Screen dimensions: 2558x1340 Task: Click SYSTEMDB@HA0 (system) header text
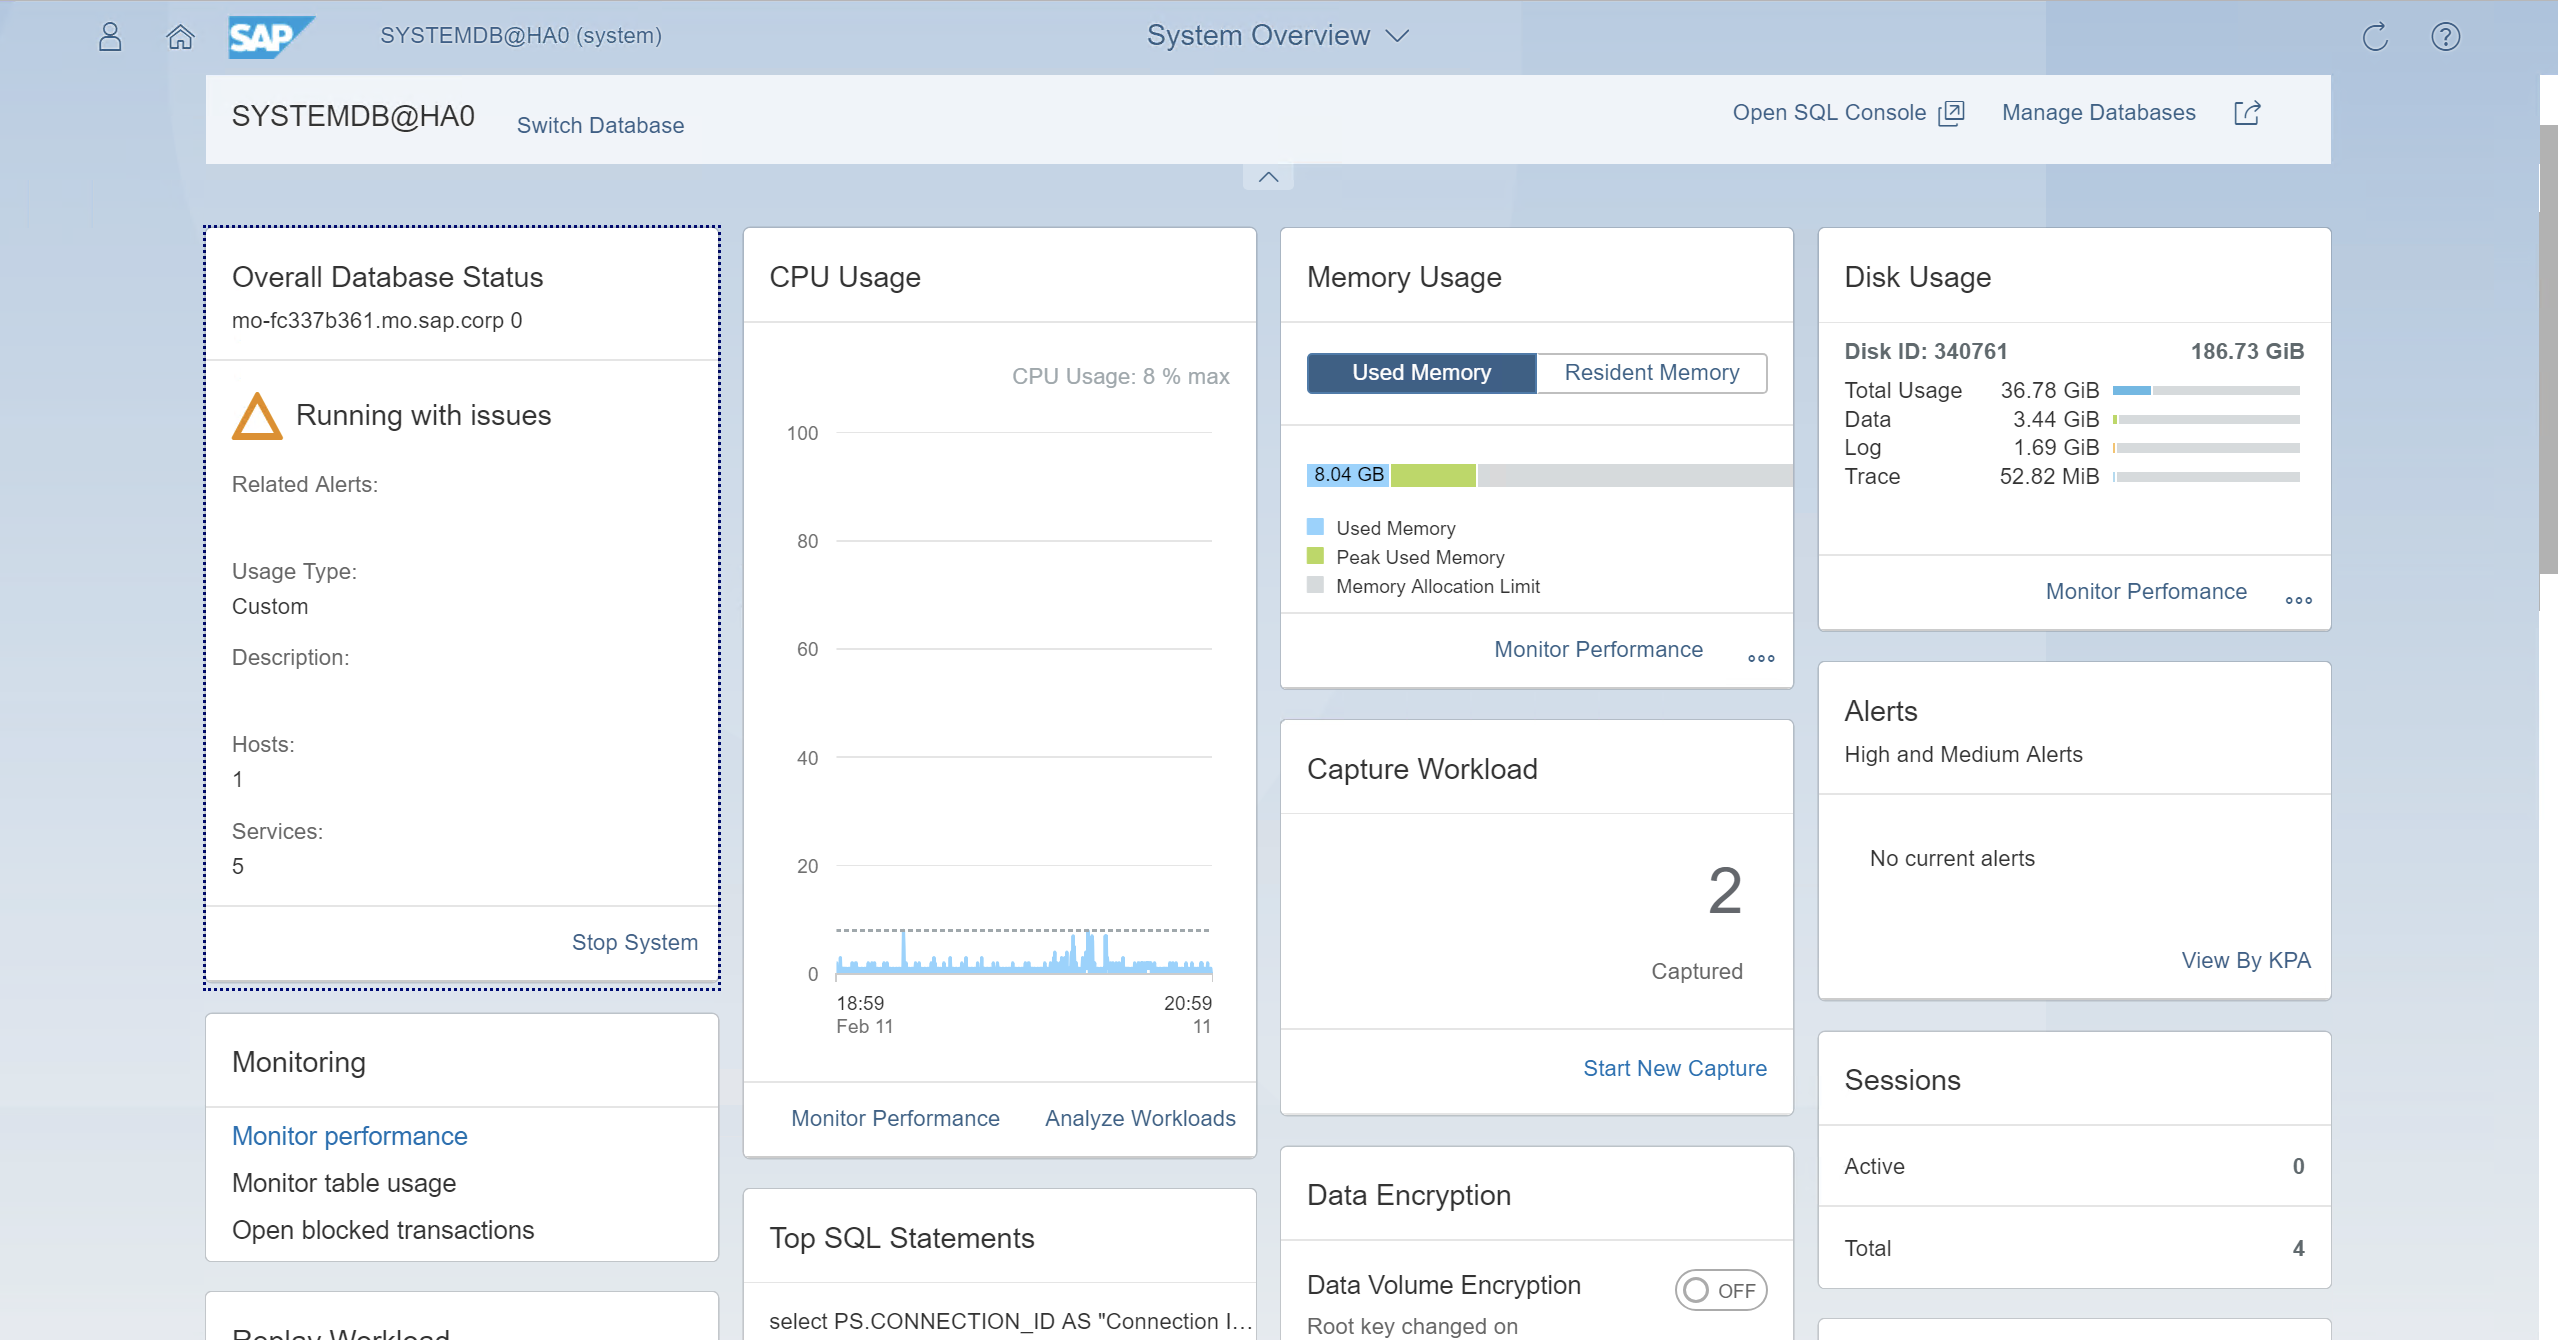click(520, 36)
